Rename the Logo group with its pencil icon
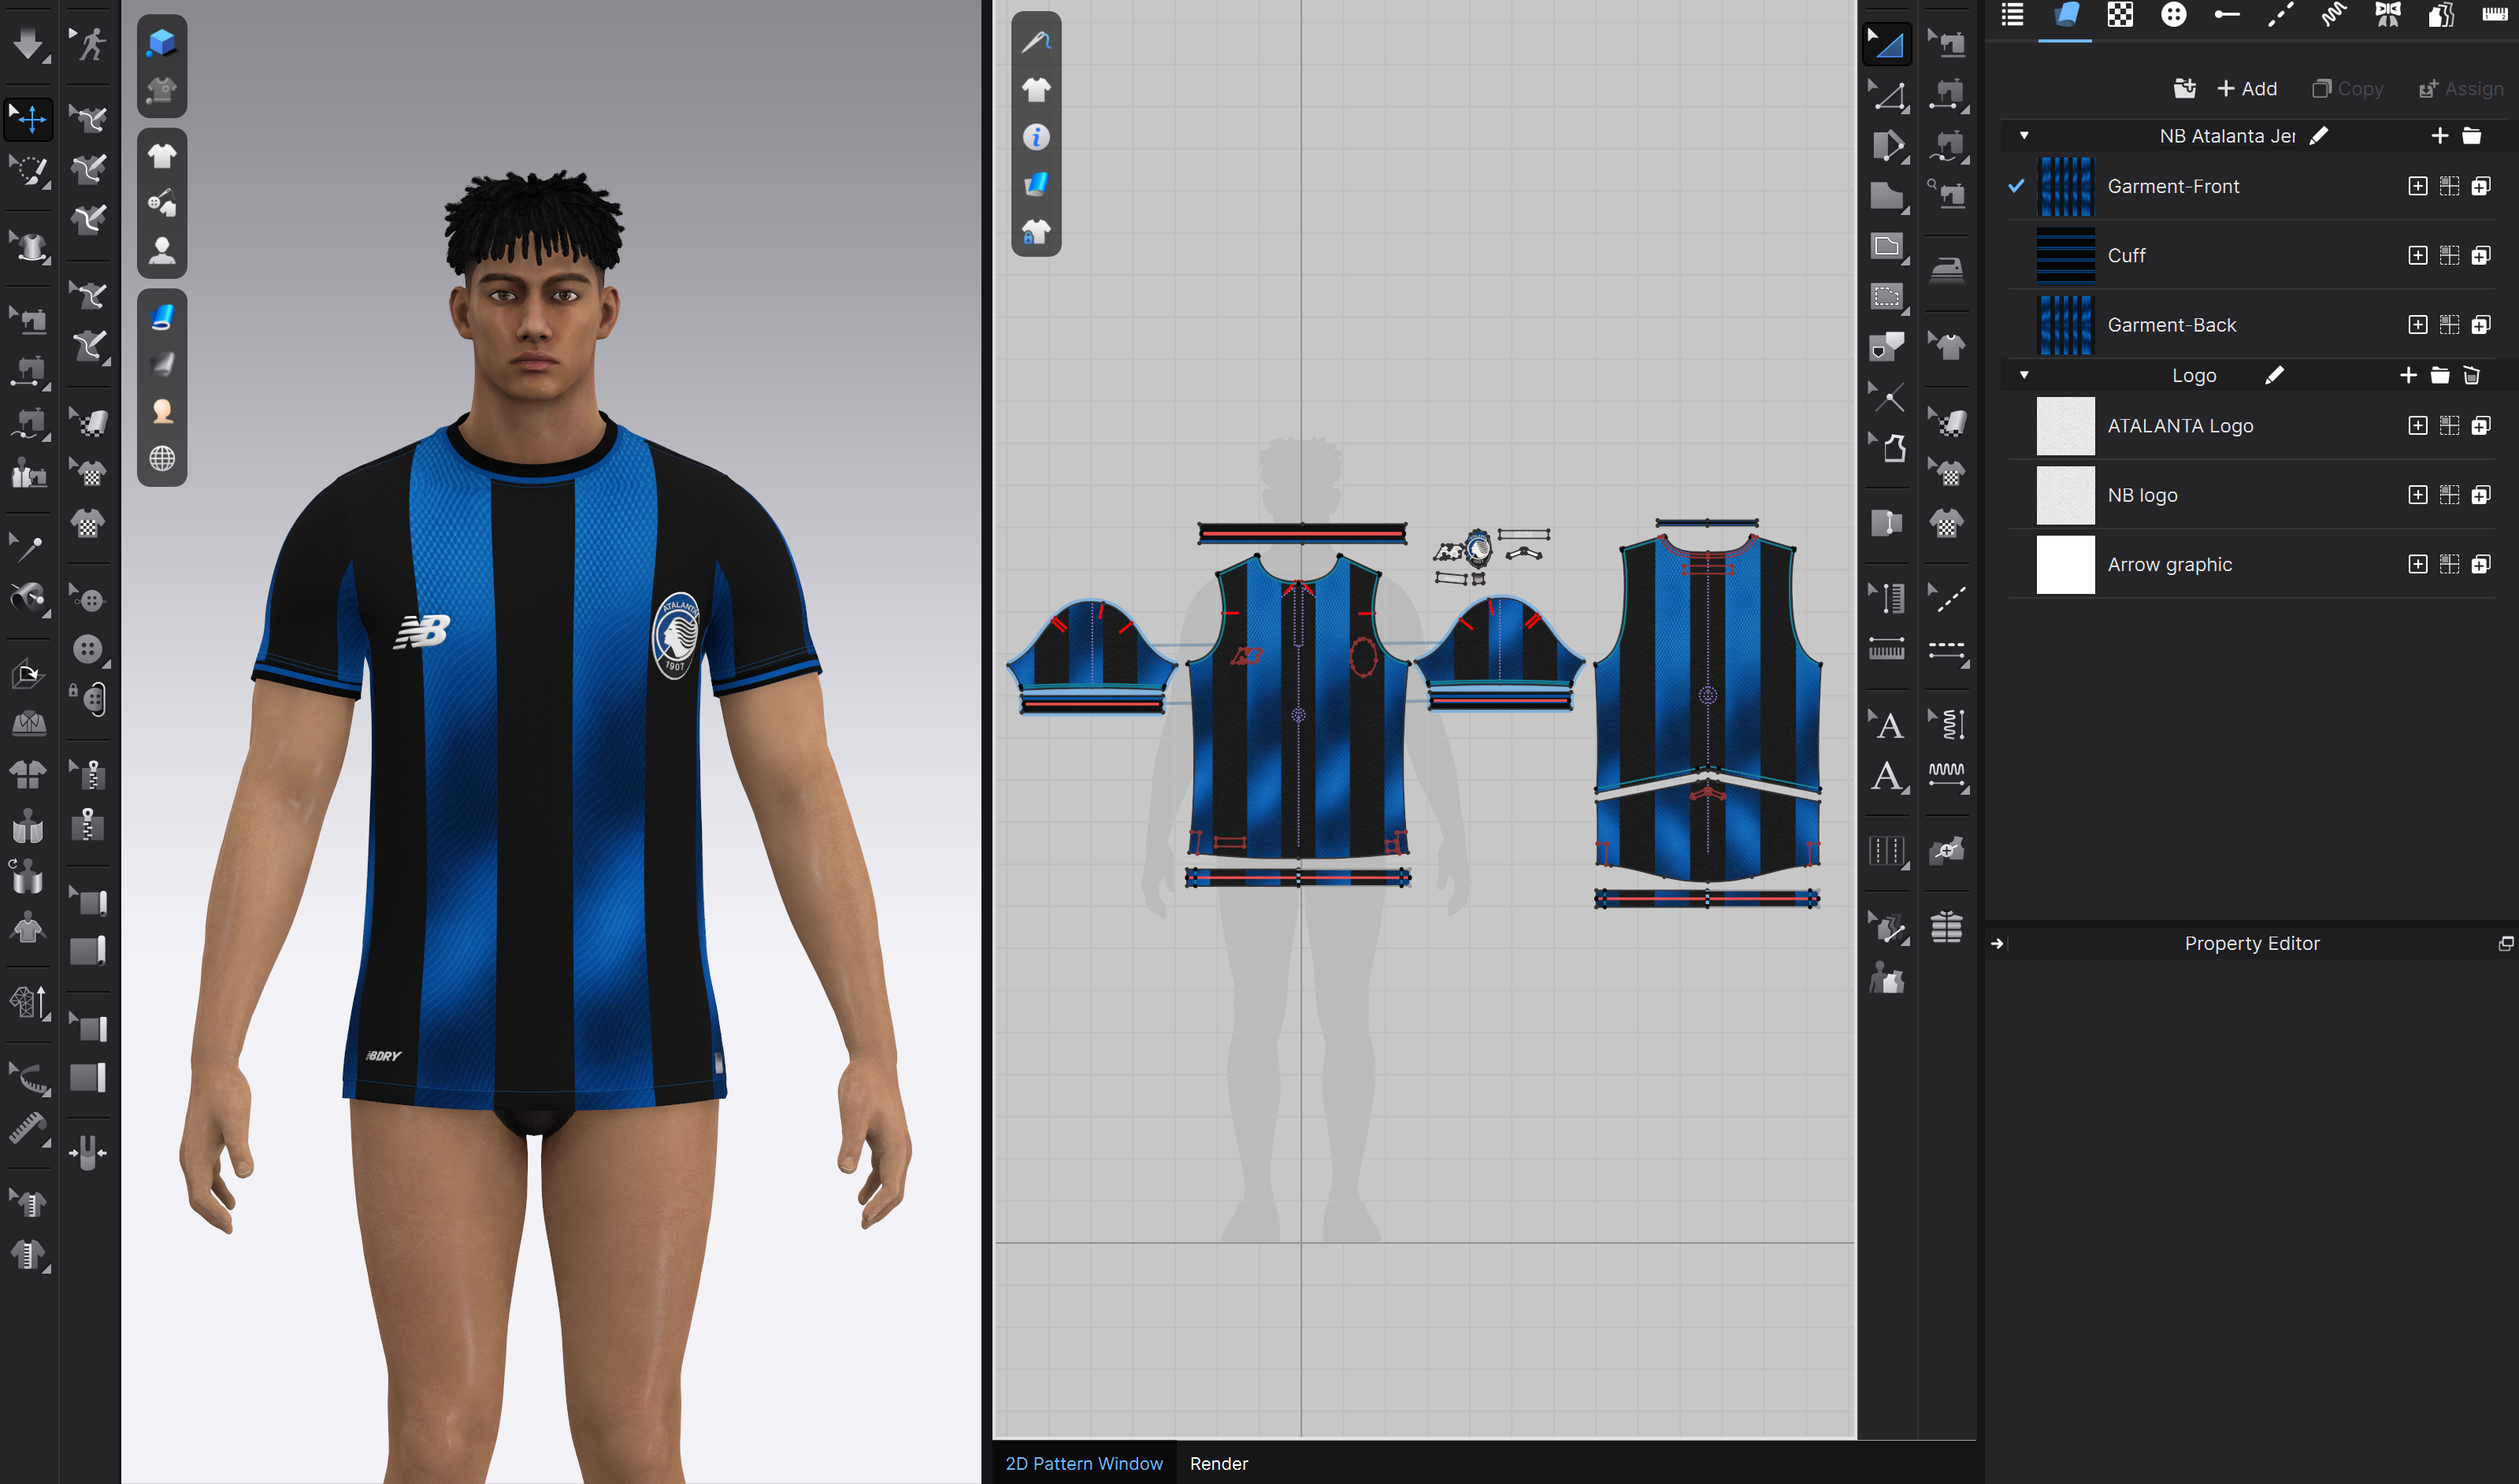The height and width of the screenshot is (1484, 2519). (2274, 375)
